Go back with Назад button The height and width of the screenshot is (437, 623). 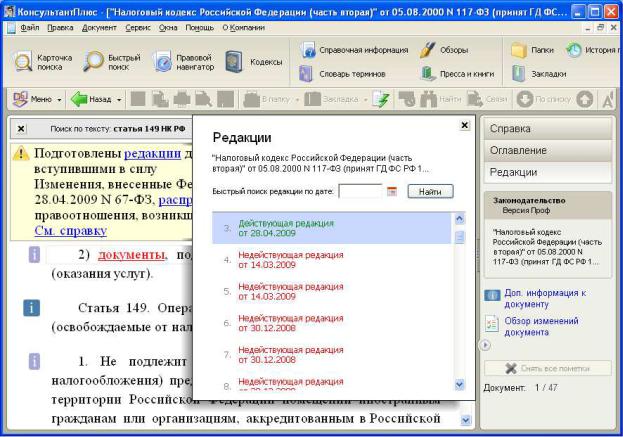point(91,99)
